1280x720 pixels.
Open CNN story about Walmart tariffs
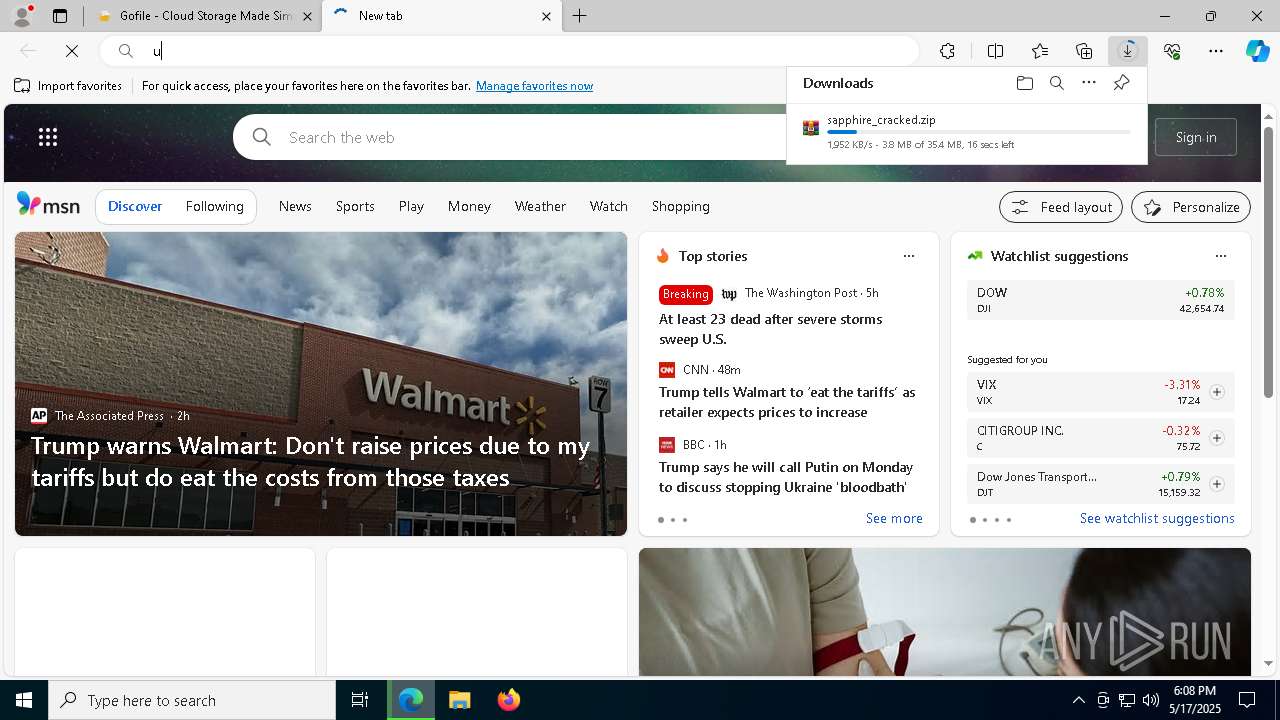point(787,402)
